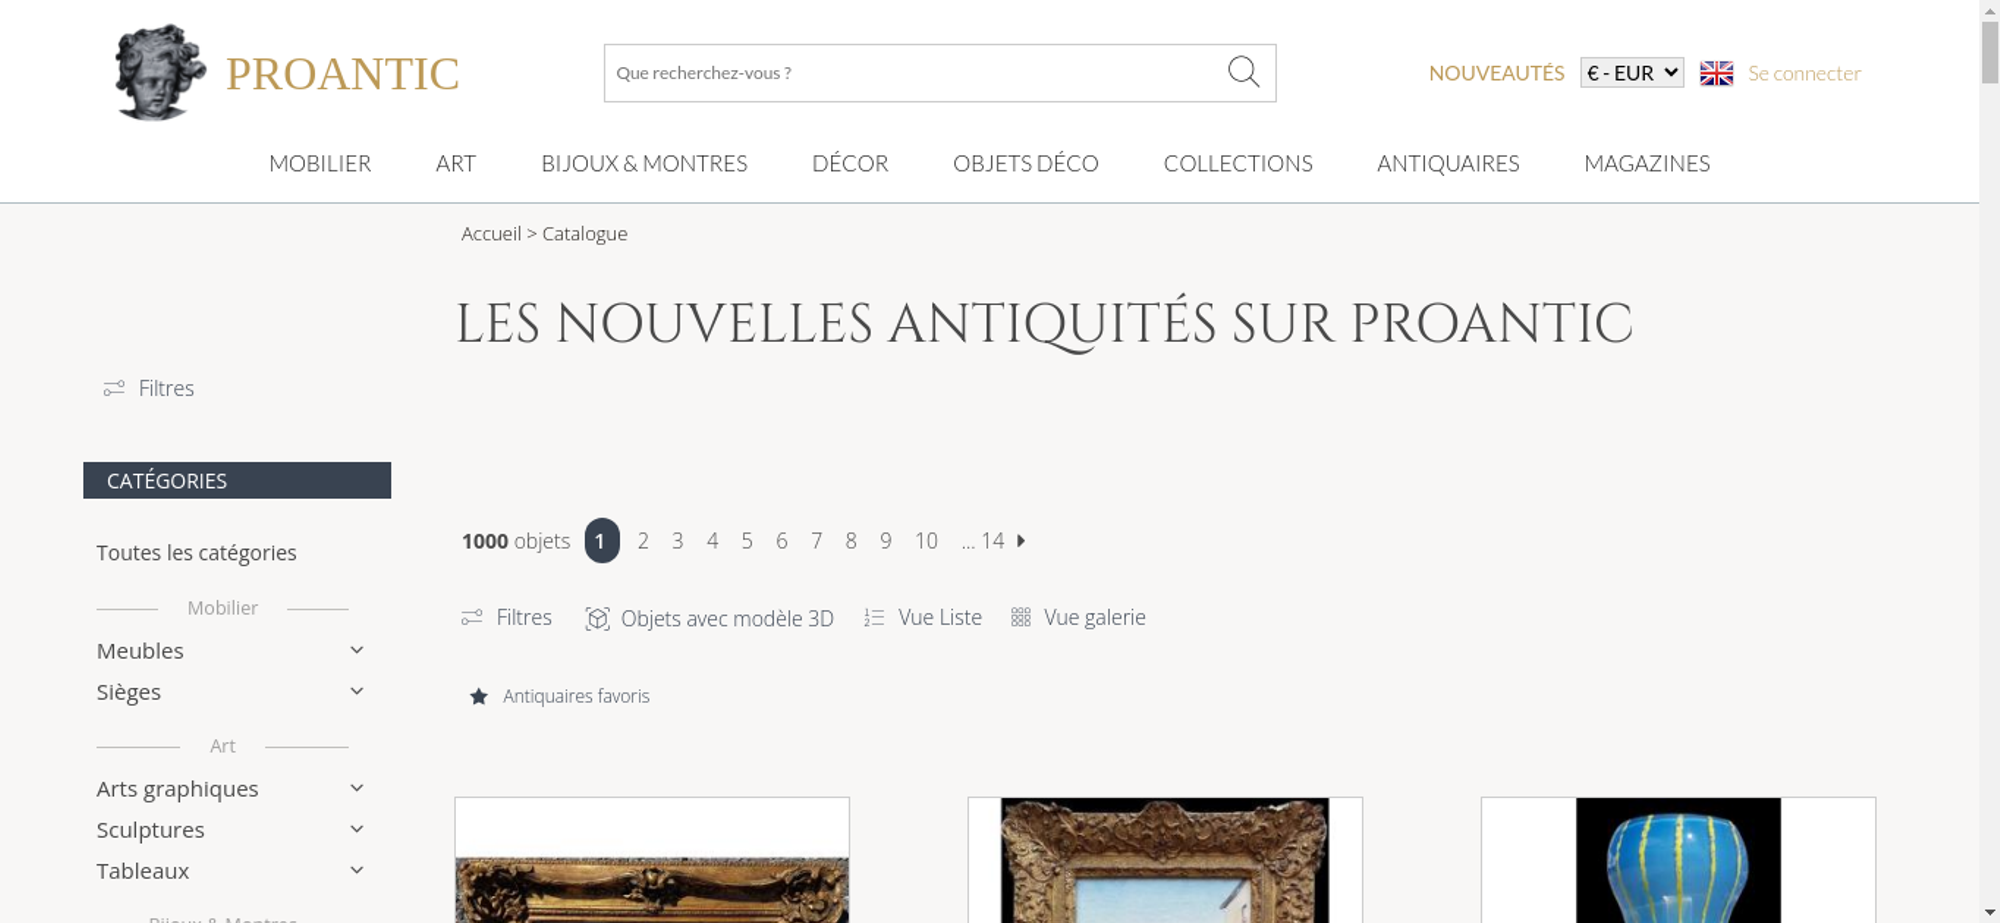This screenshot has width=2000, height=923.
Task: Expand the Sièges category
Action: tap(357, 691)
